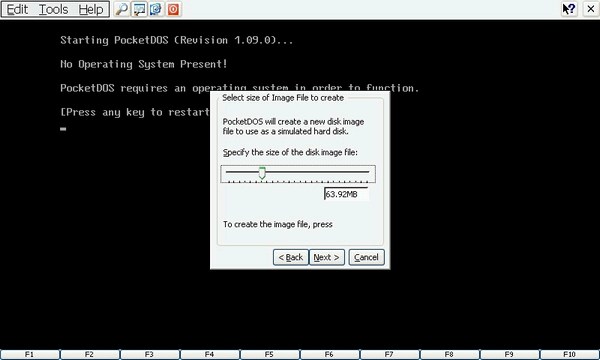
Task: Click 'To create the image file, press' text
Action: [278, 224]
